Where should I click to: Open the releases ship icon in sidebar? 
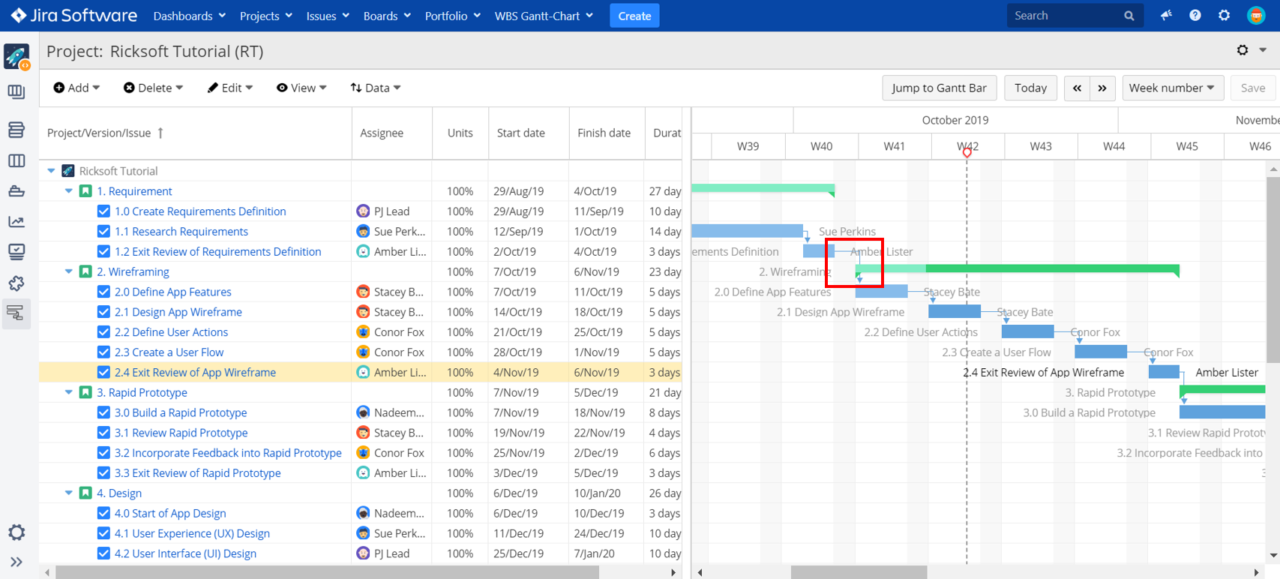tap(16, 191)
